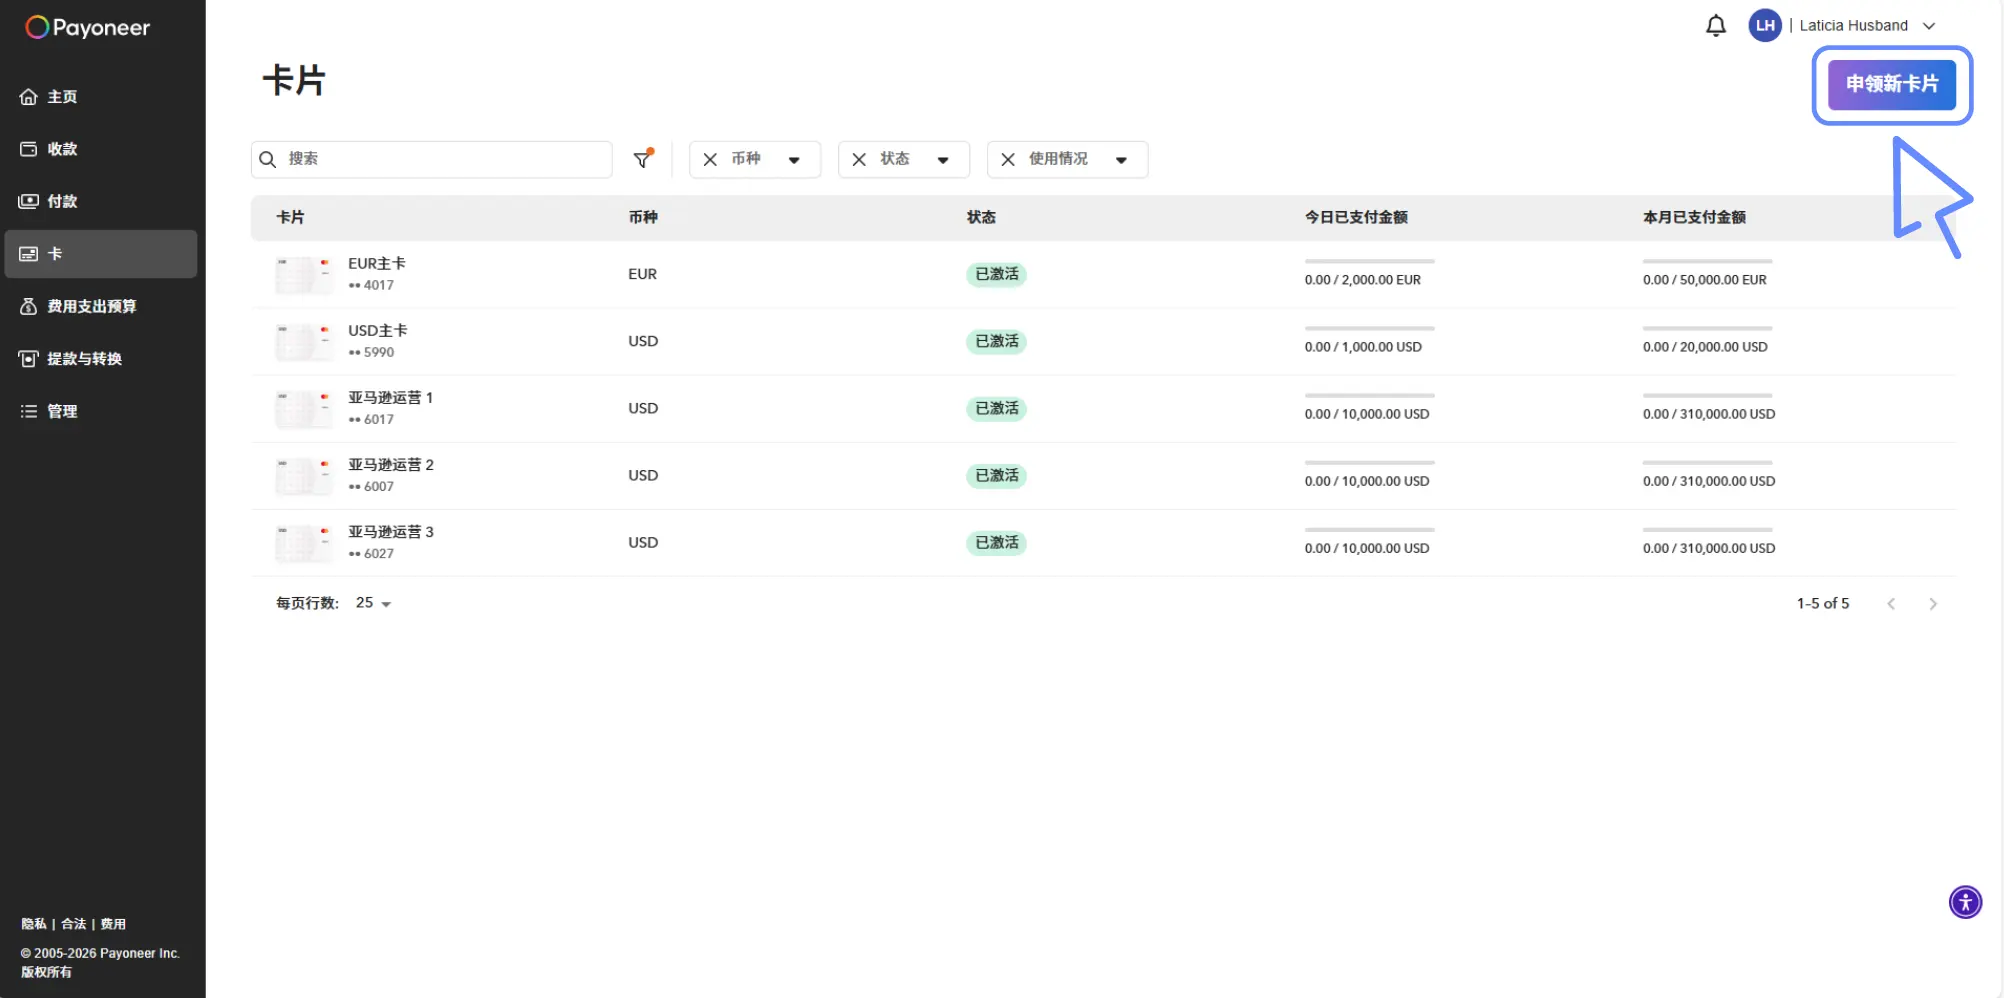Viewport: 2004px width, 998px height.
Task: Open the 亚马逊运营 2 card name
Action: pos(391,465)
